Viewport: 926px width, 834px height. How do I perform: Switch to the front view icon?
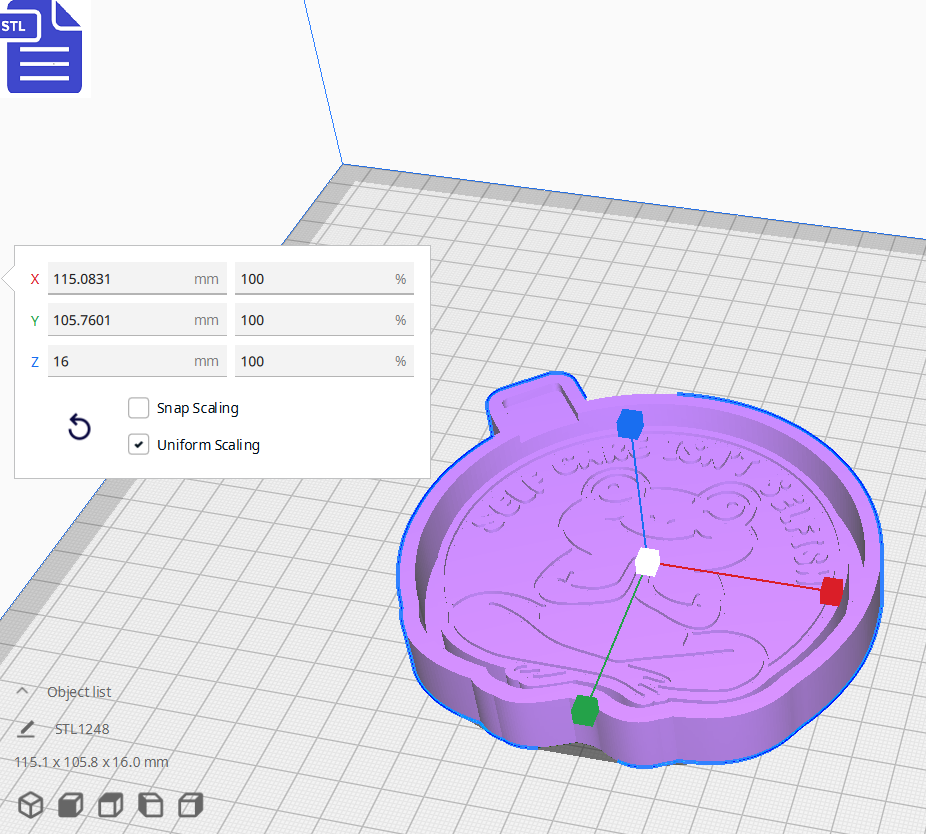tap(68, 805)
